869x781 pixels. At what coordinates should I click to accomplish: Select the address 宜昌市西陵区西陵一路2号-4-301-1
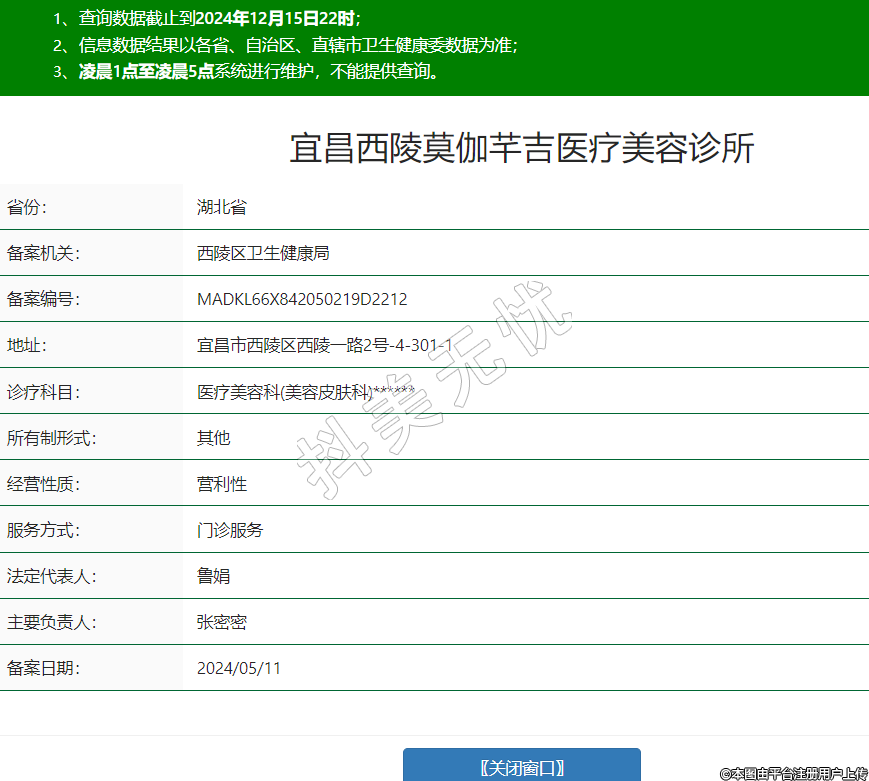324,346
